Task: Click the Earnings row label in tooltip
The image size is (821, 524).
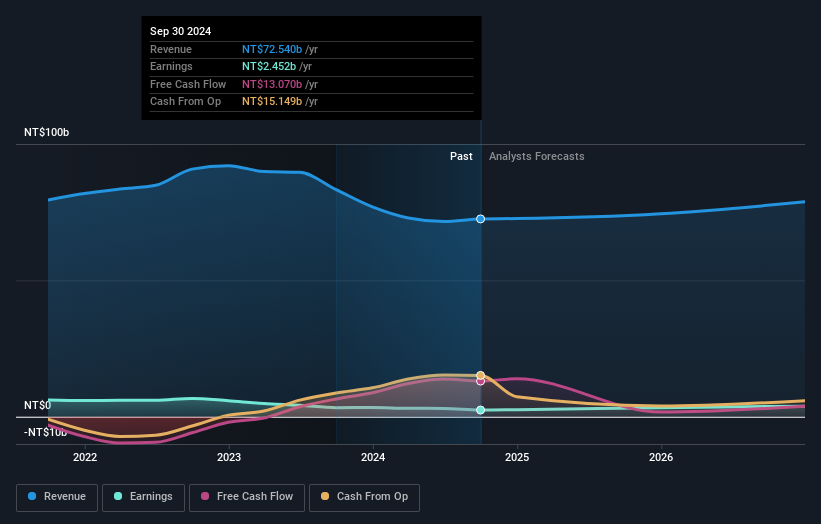Action: pos(171,66)
